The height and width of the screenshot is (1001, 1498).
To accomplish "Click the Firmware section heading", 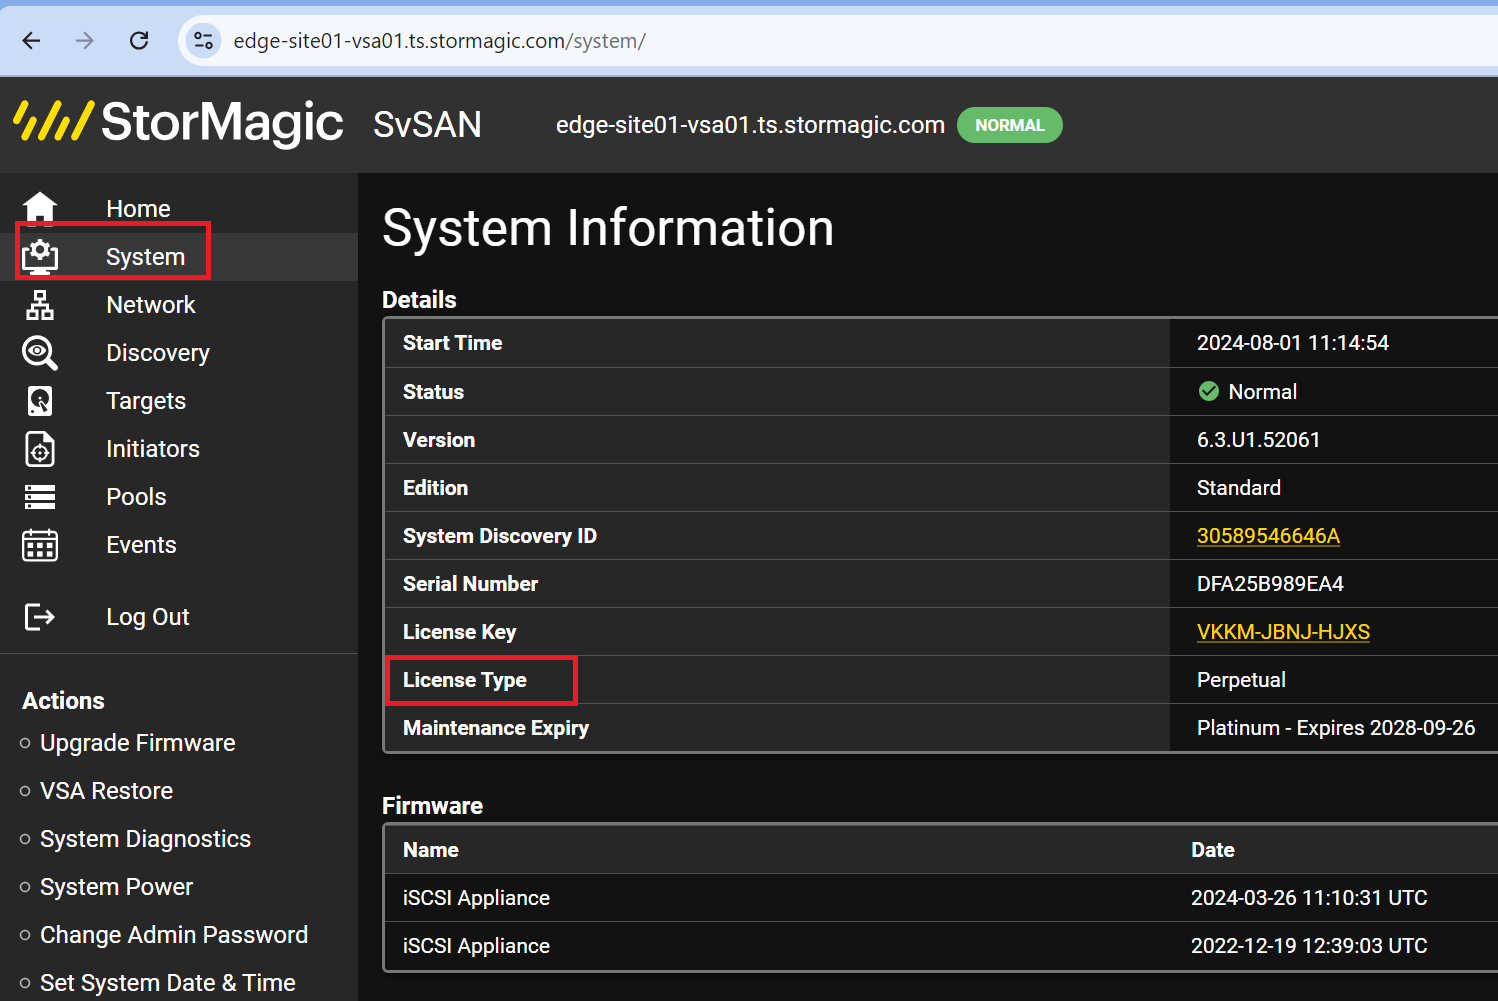I will click(432, 806).
